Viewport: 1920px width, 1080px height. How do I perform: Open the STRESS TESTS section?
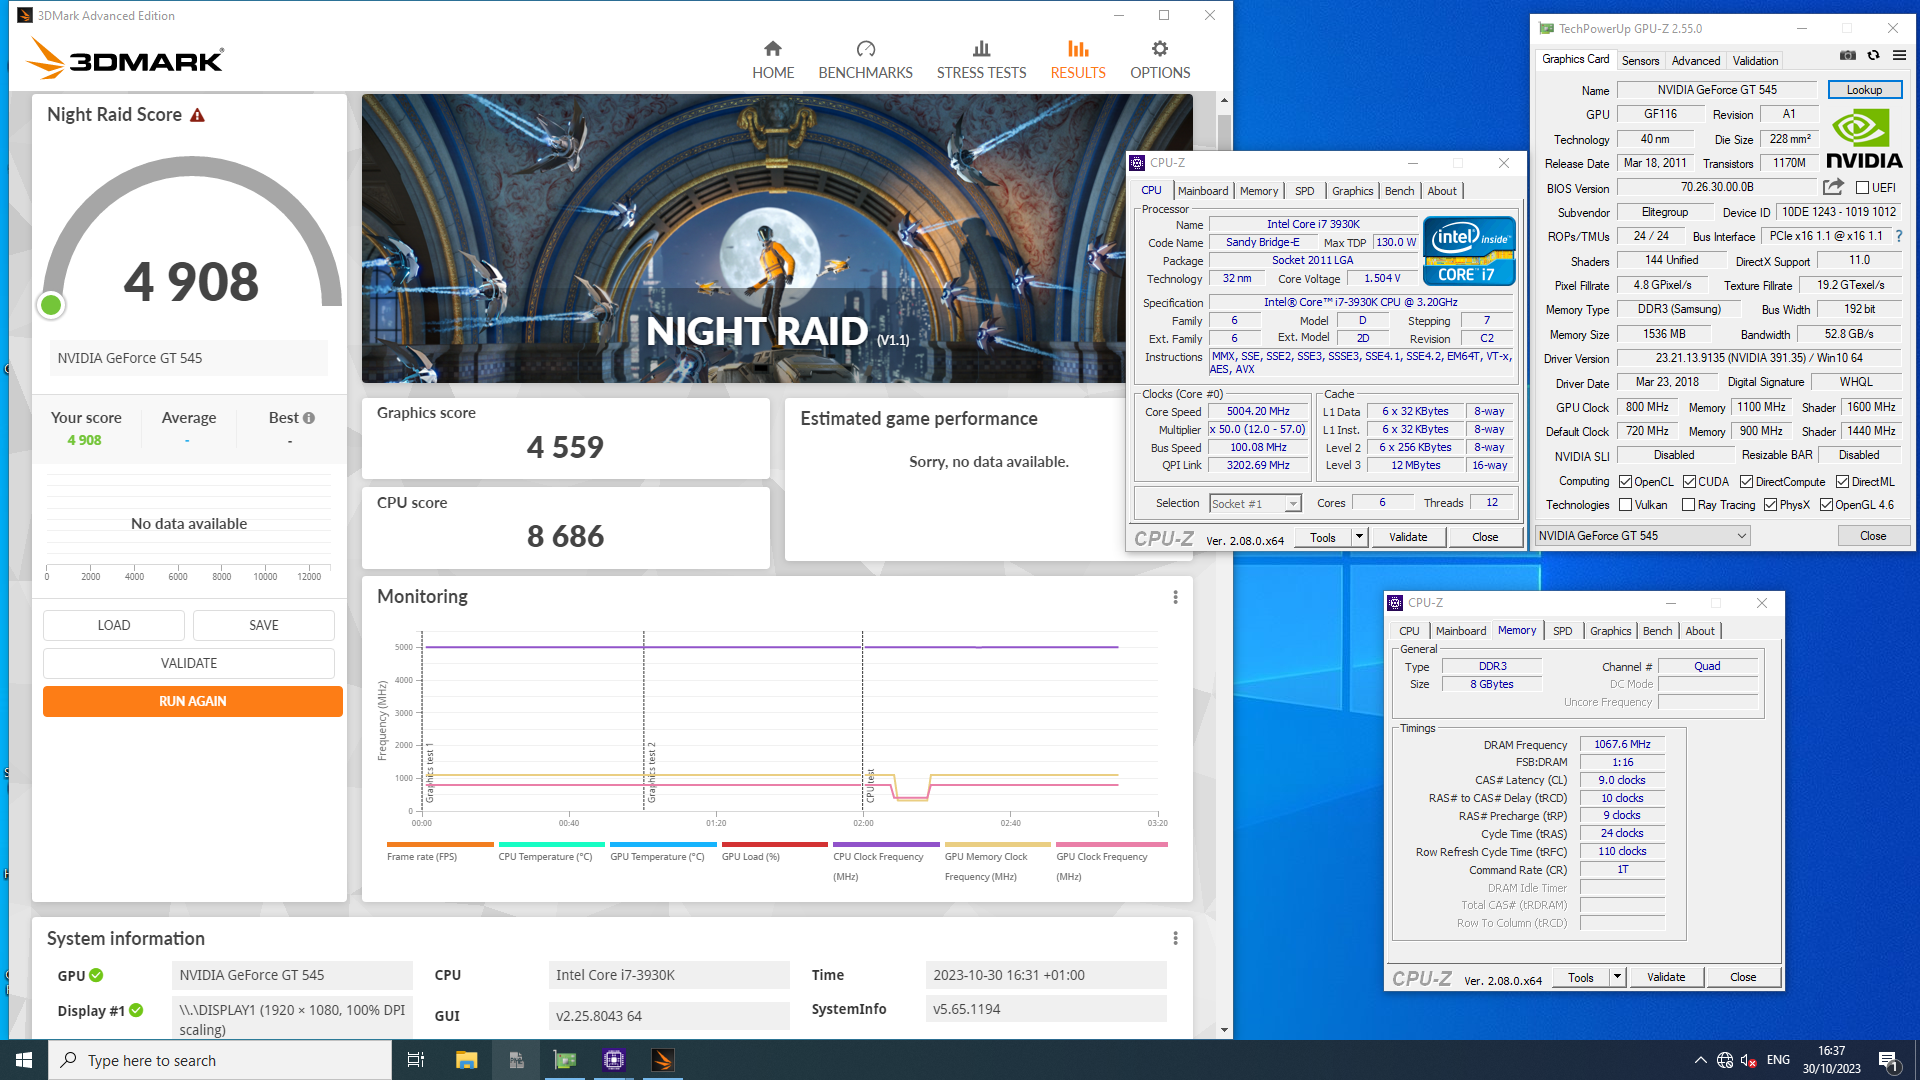pos(981,60)
